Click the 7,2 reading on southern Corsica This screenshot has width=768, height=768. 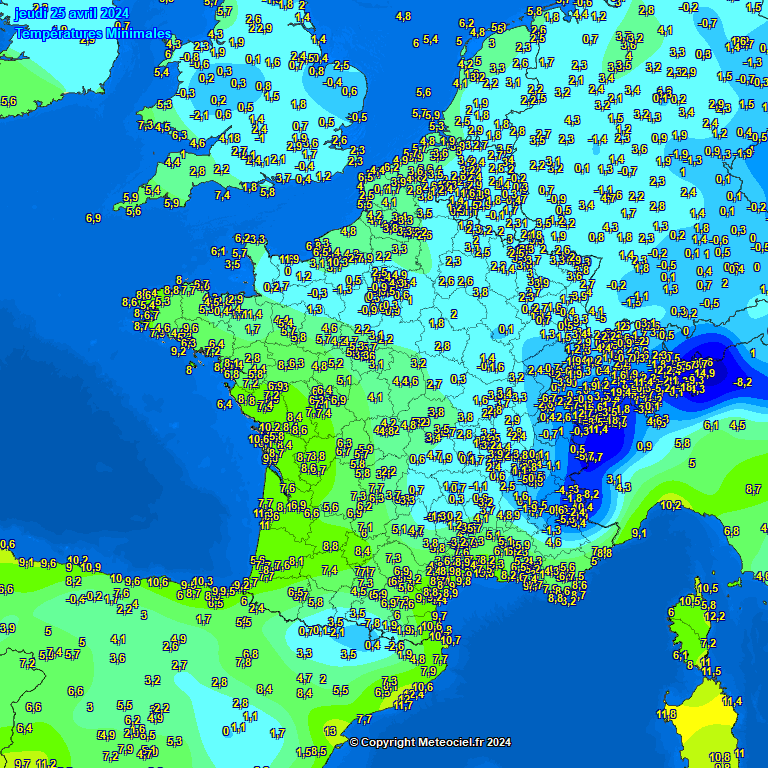[709, 645]
